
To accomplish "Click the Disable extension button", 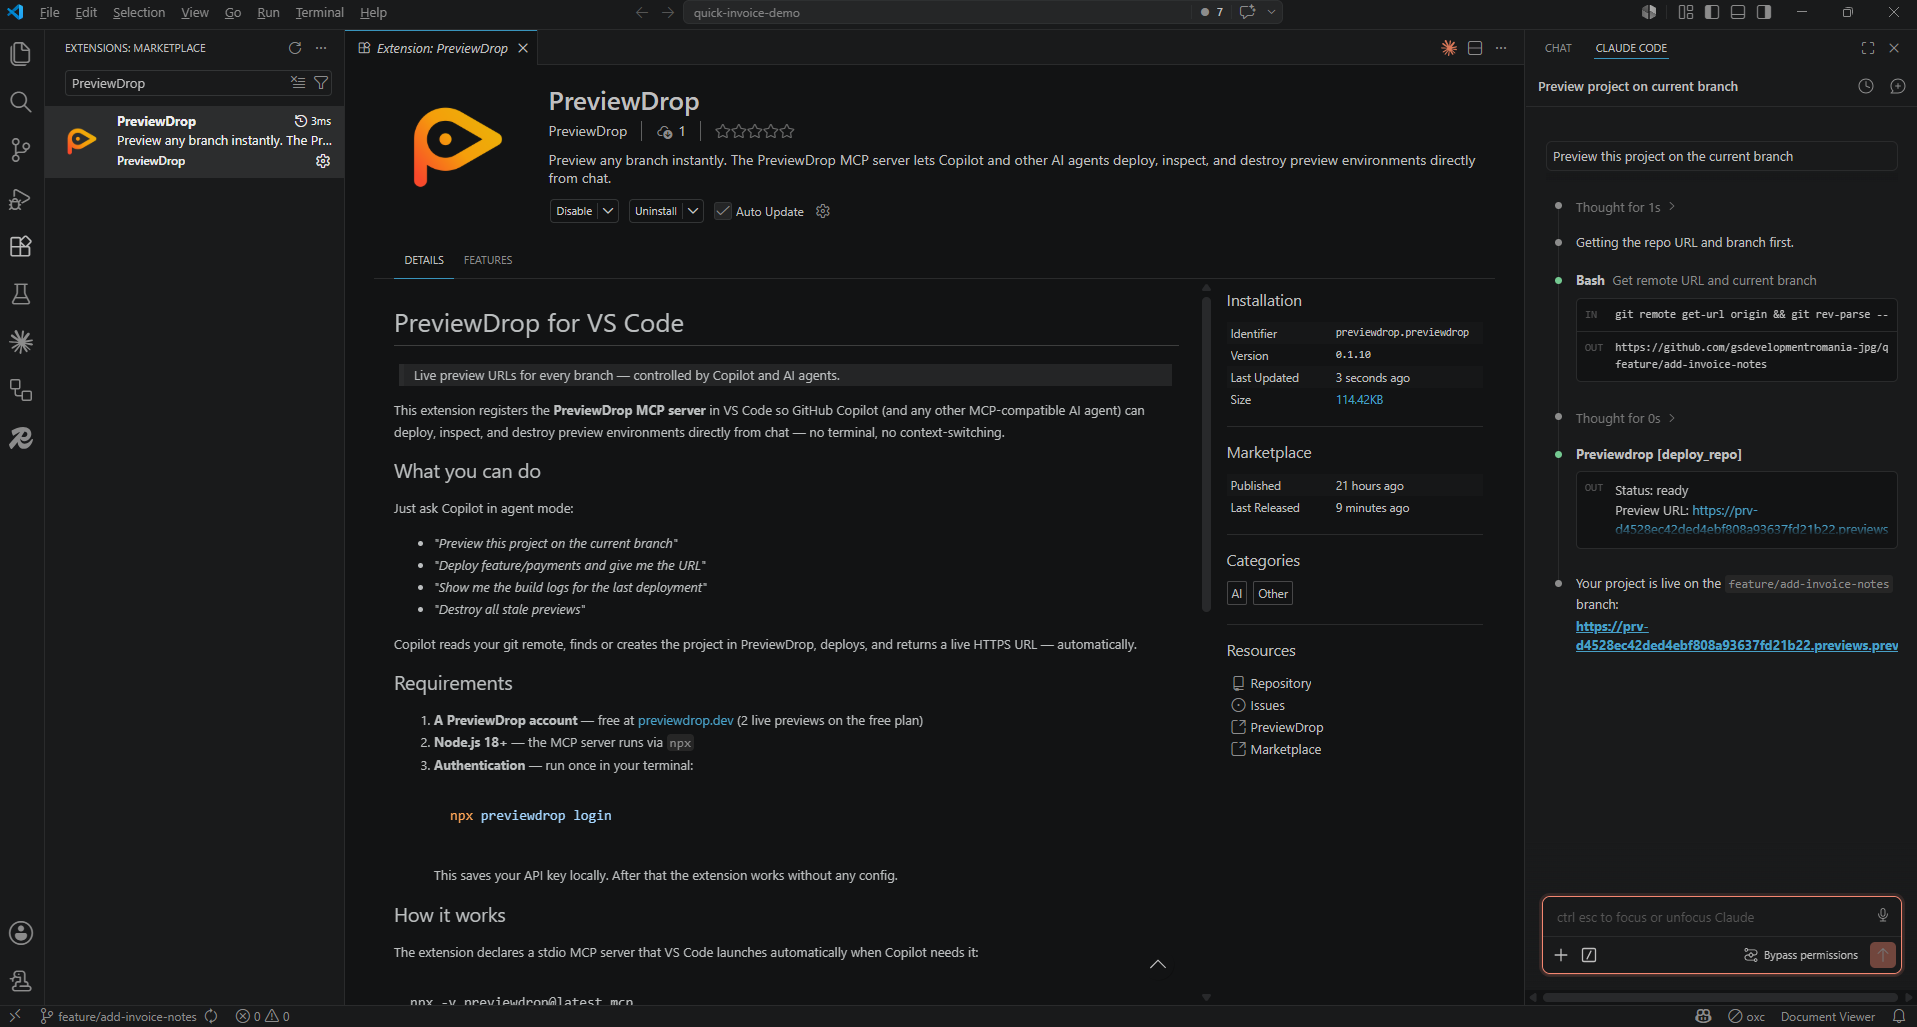I will [x=574, y=211].
